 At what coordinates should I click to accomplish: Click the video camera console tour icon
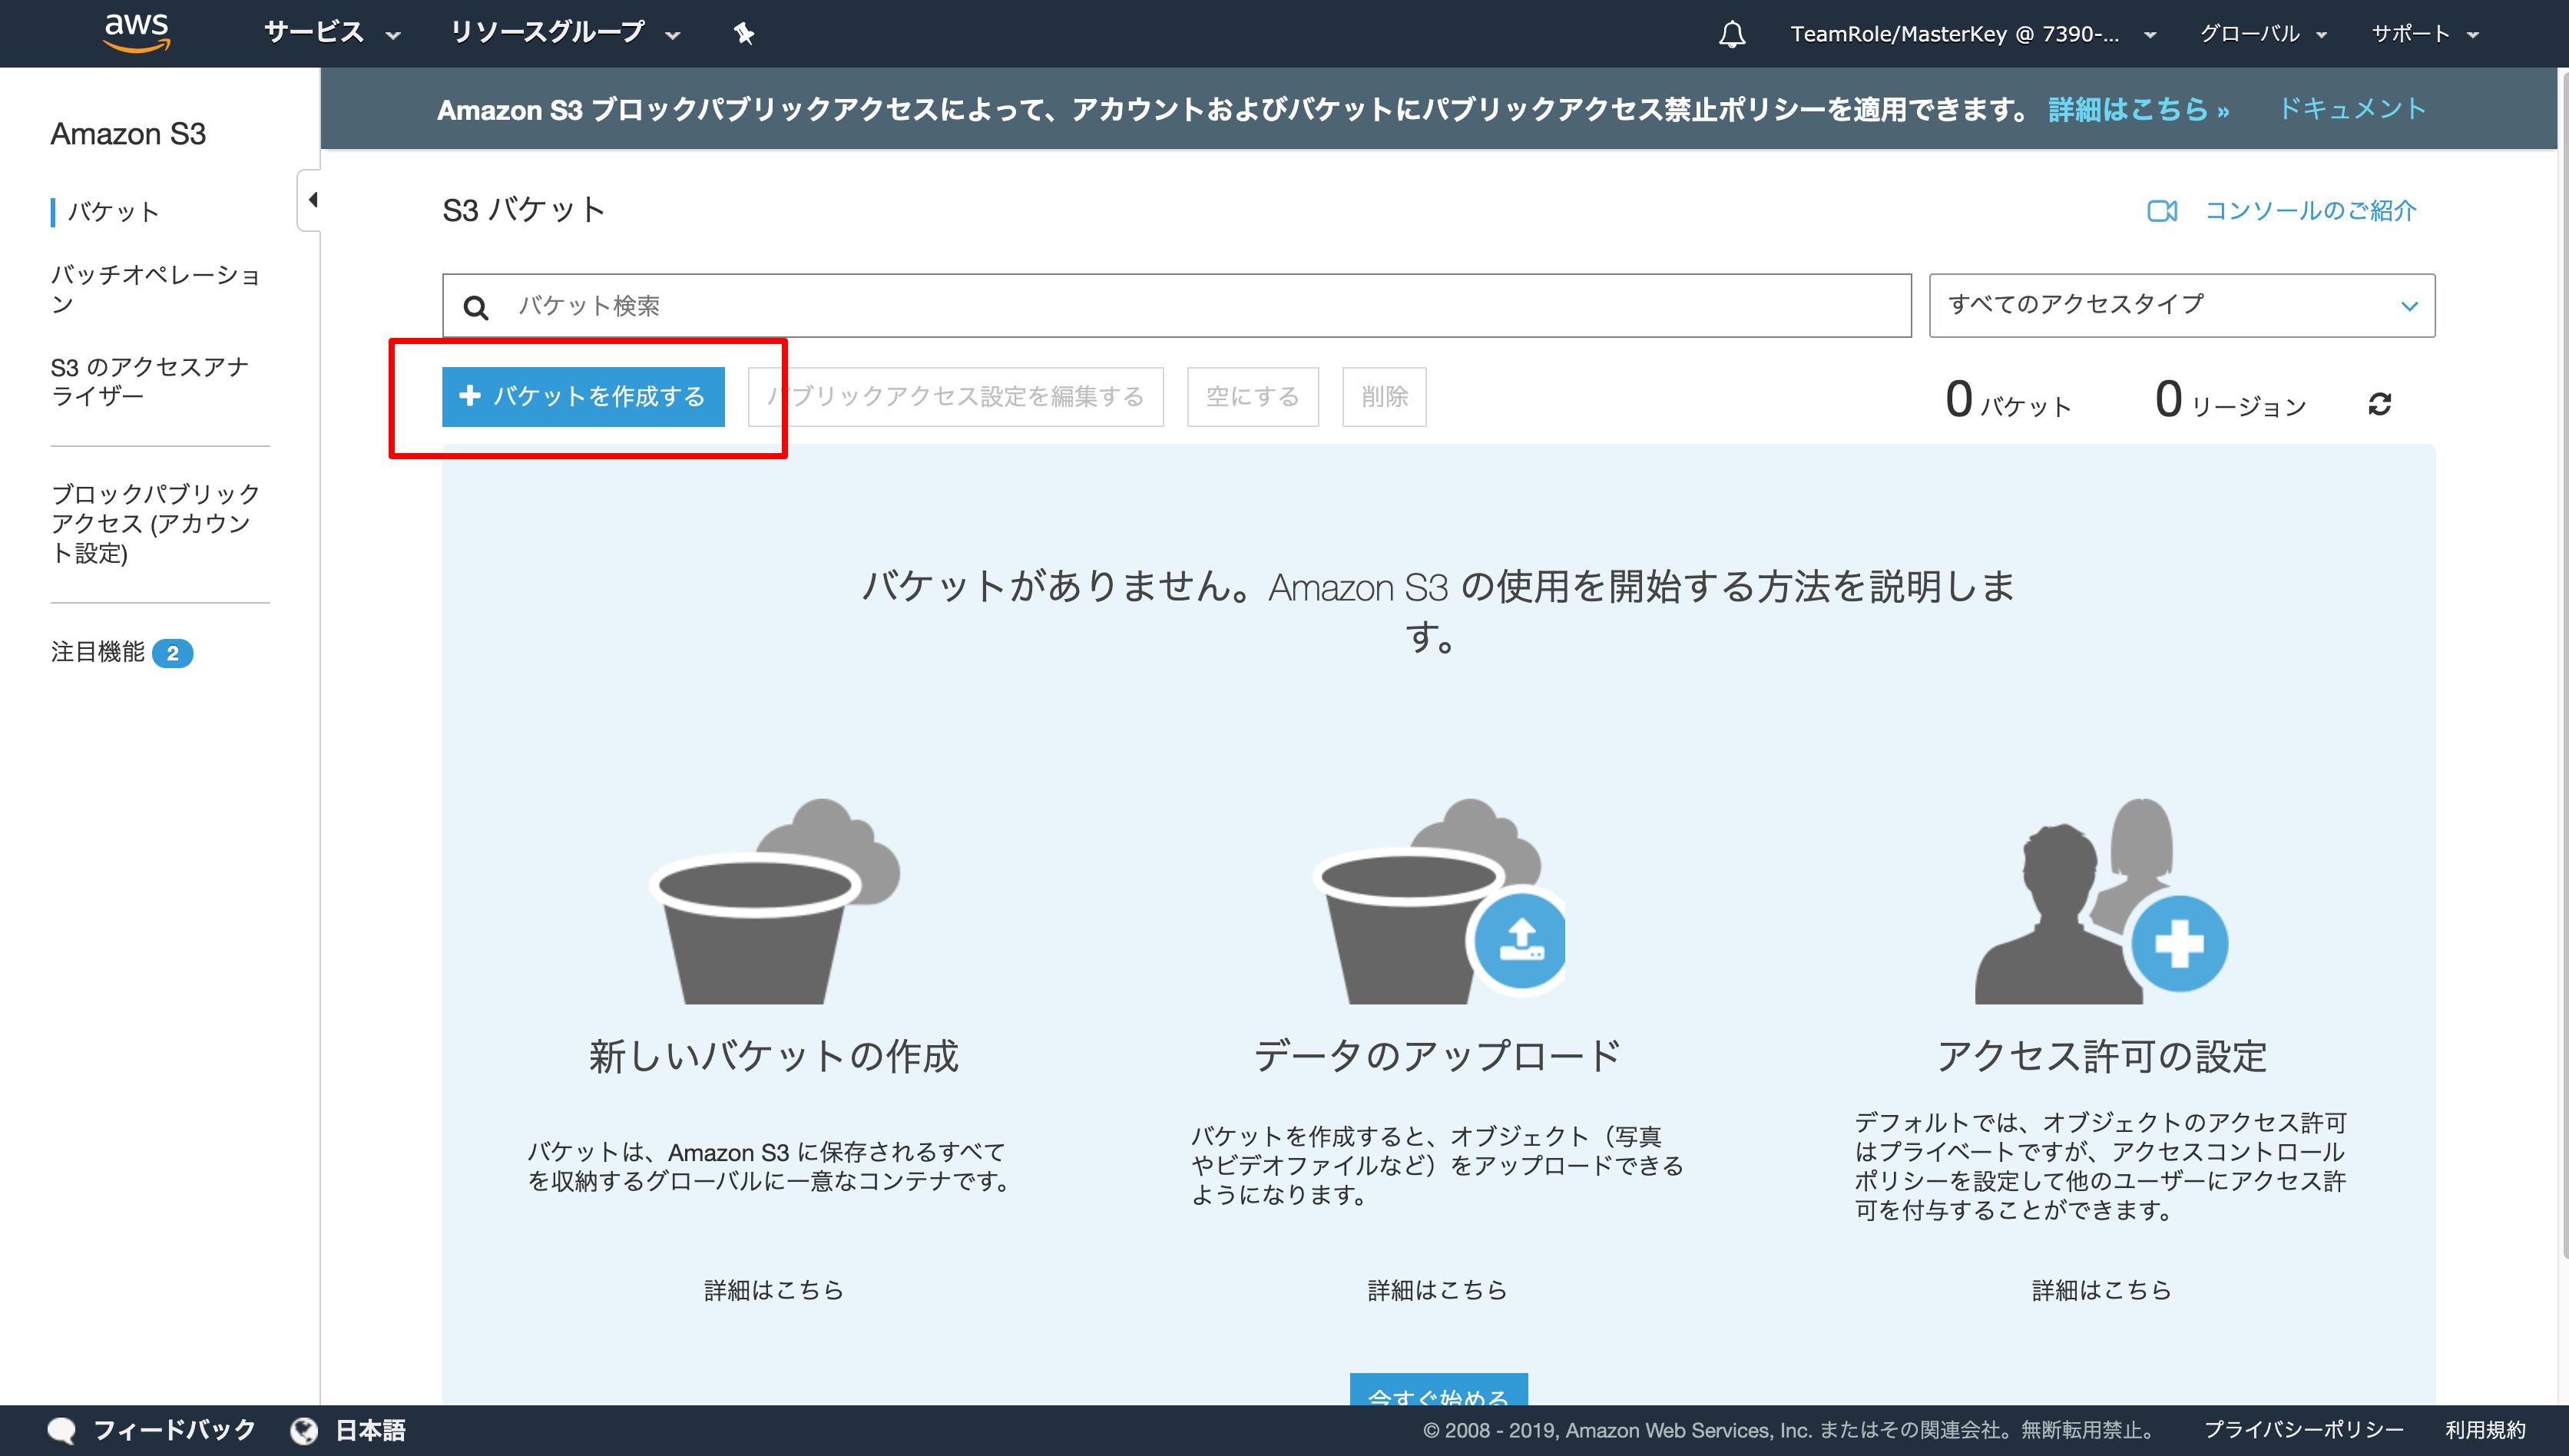point(2162,211)
